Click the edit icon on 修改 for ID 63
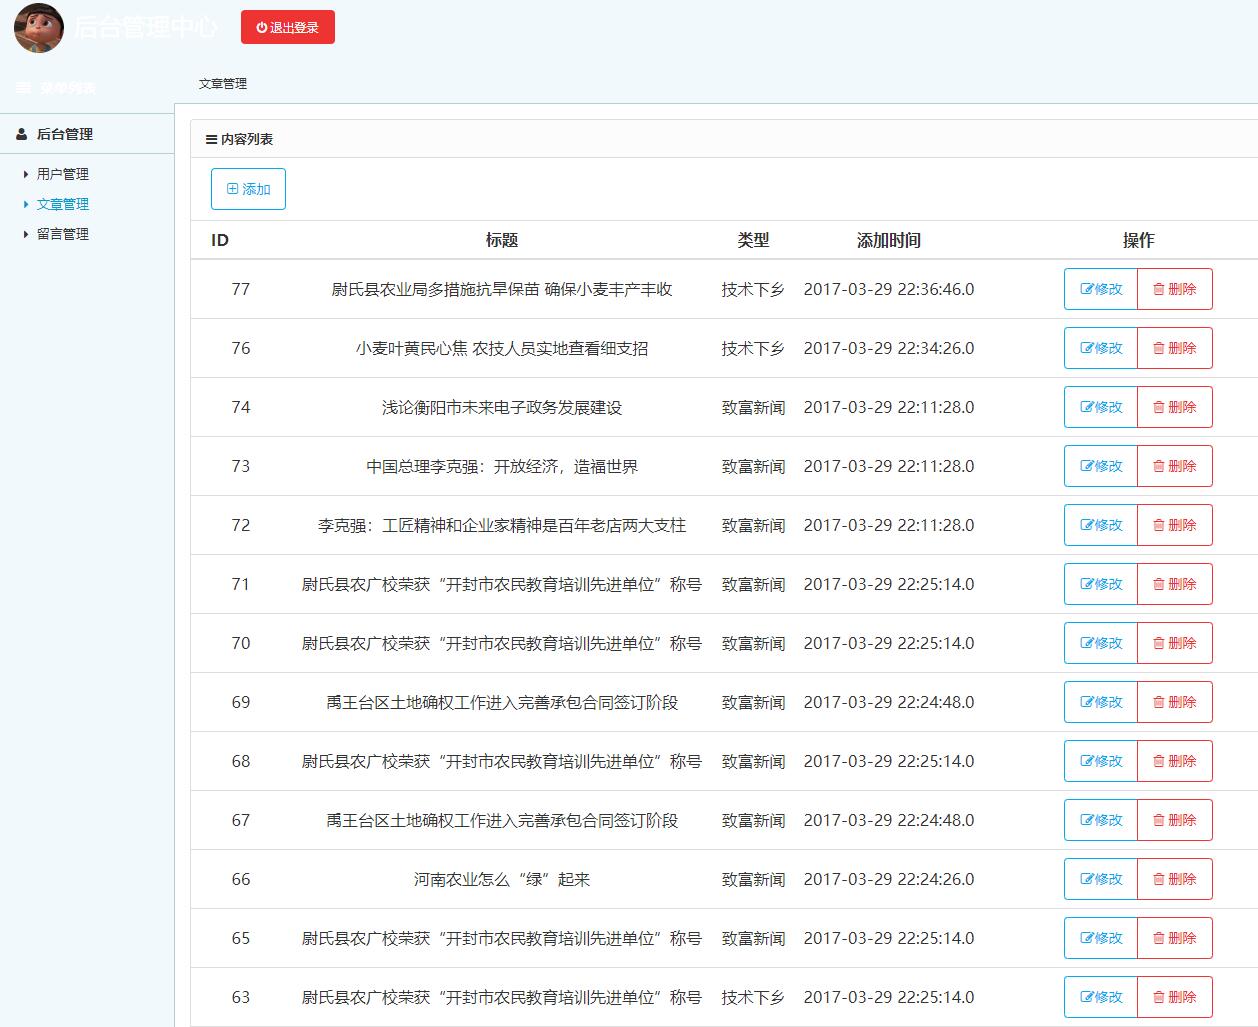Viewport: 1258px width, 1027px height. (x=1086, y=997)
